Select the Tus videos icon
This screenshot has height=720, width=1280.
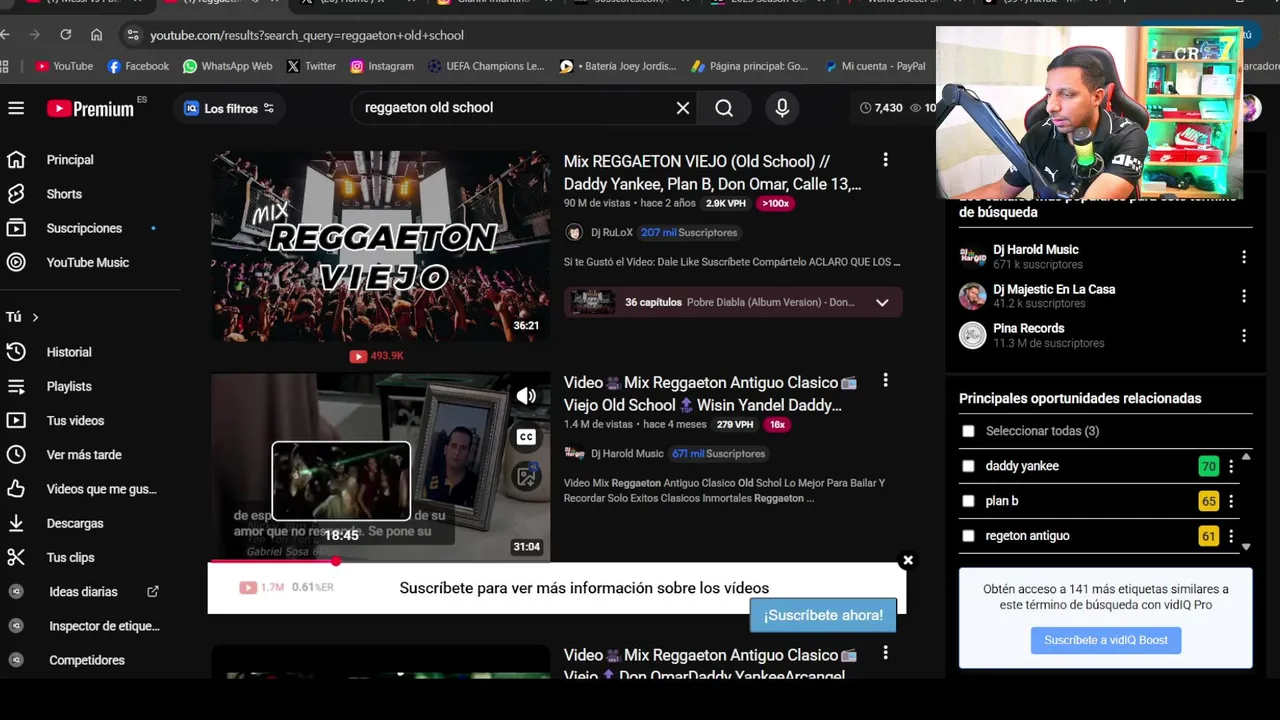point(16,420)
